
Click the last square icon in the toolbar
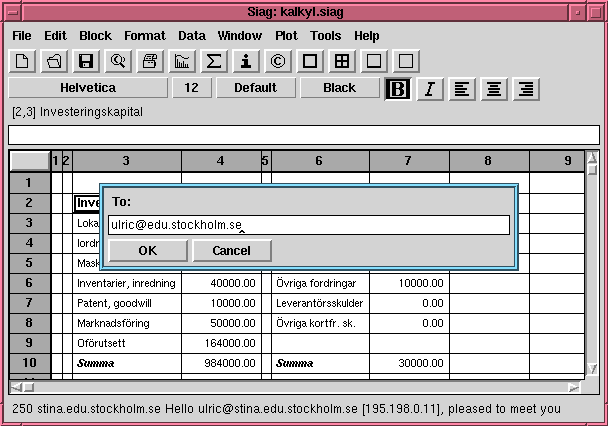click(406, 61)
